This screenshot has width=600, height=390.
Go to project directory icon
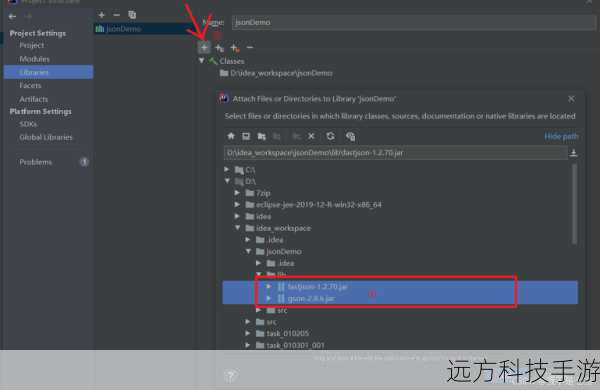tap(262, 136)
